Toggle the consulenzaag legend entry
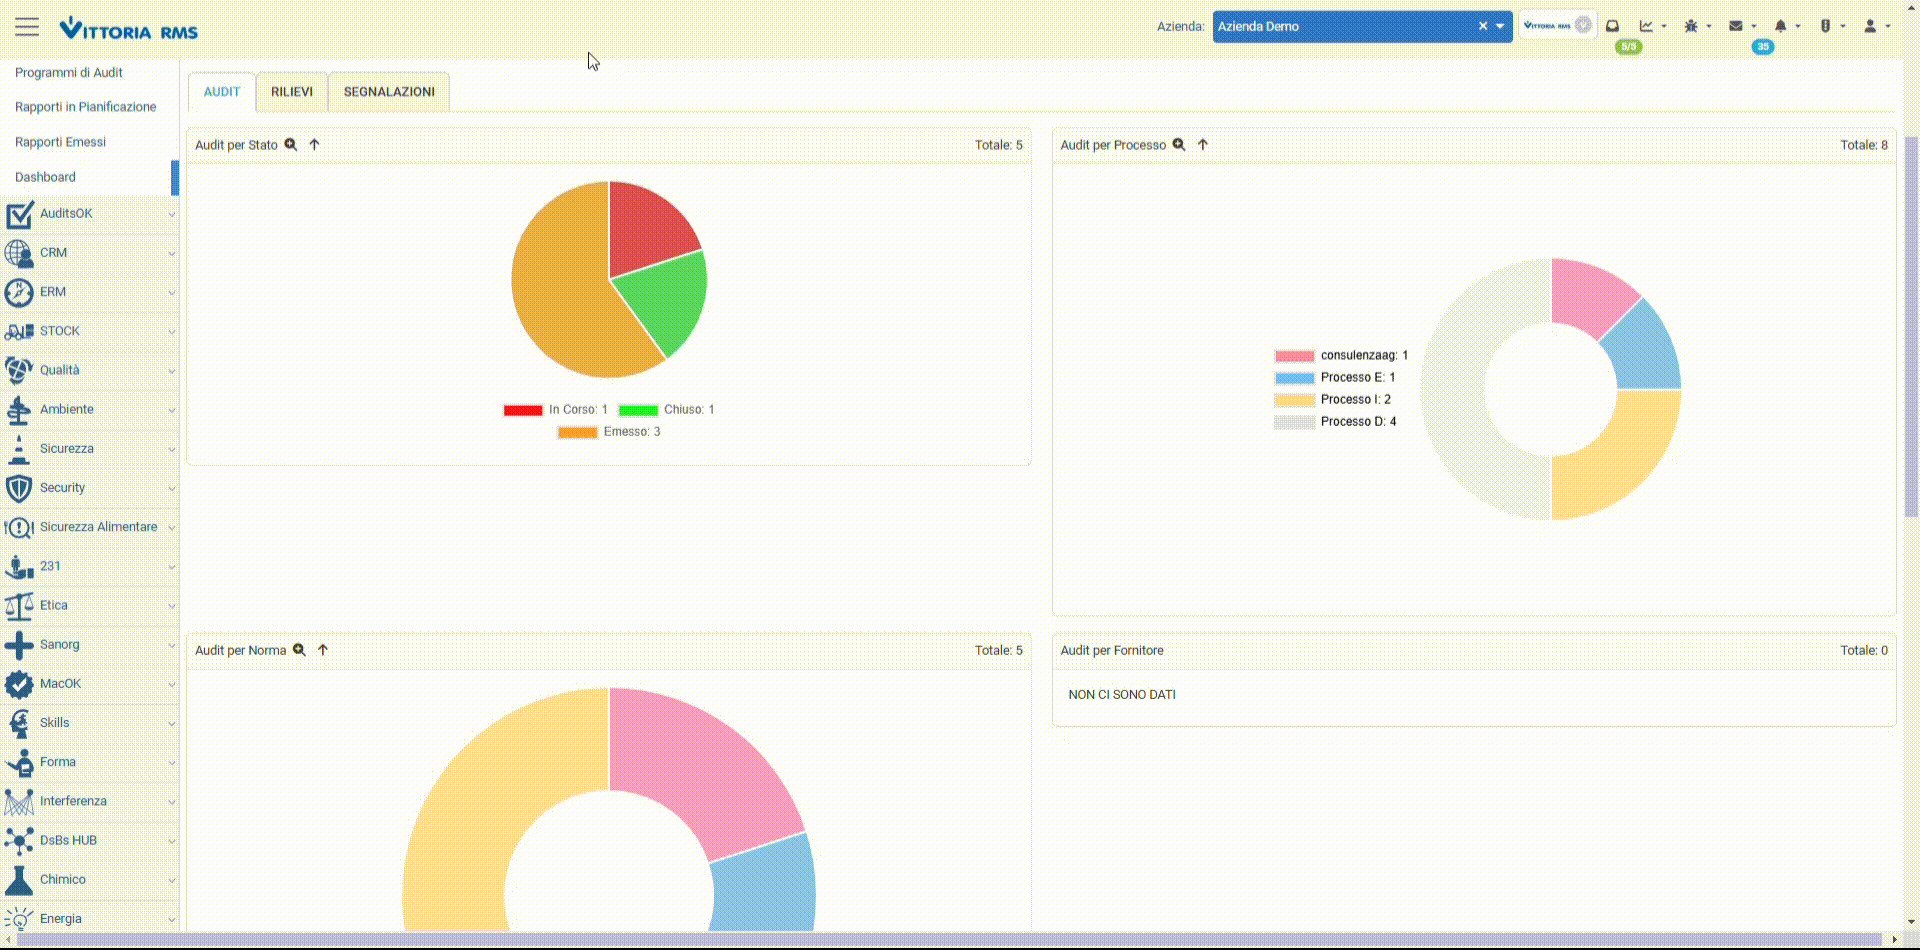This screenshot has width=1920, height=950. pos(1341,355)
